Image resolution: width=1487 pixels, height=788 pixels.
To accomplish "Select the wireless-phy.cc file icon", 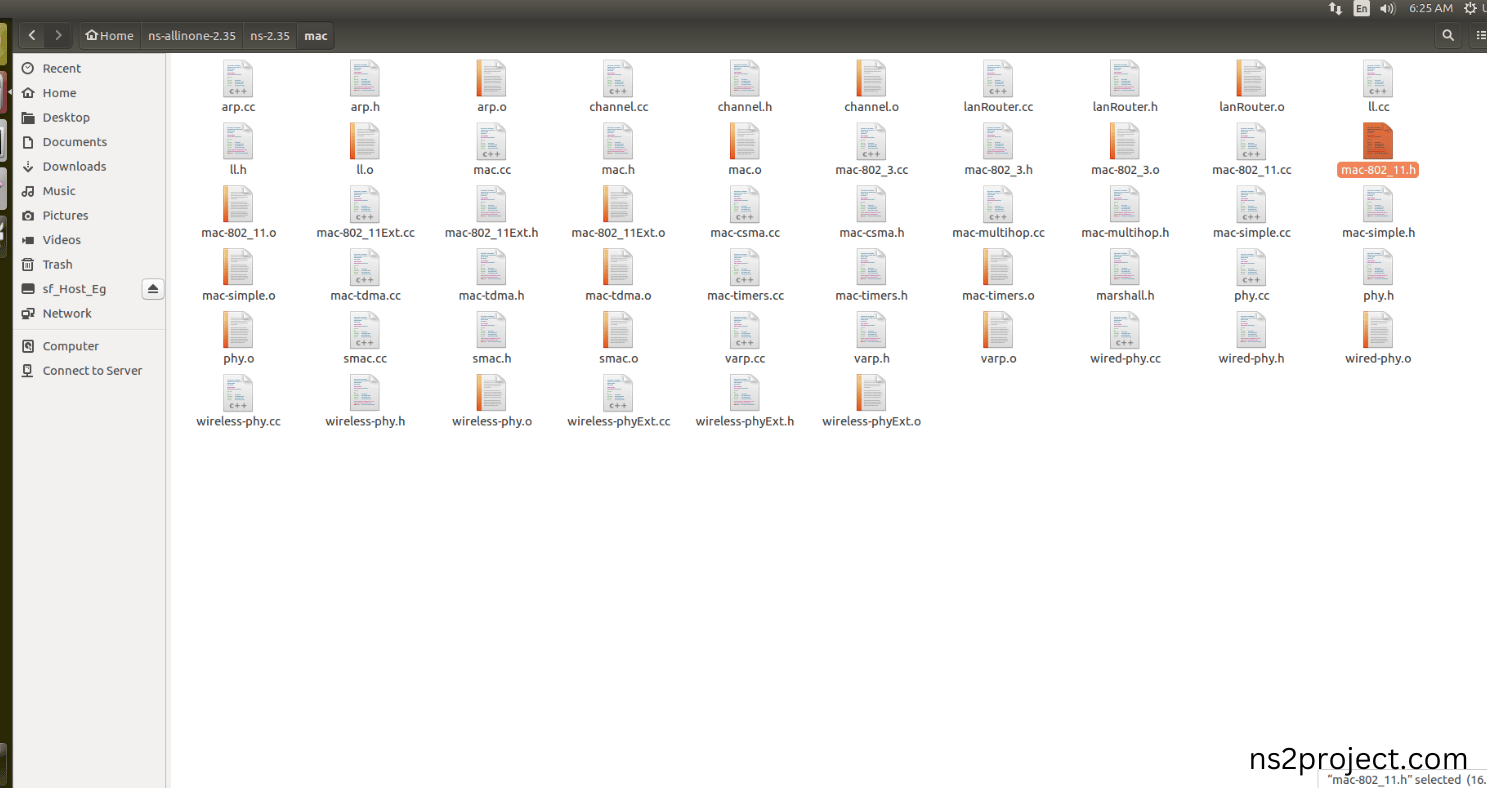I will pyautogui.click(x=238, y=393).
